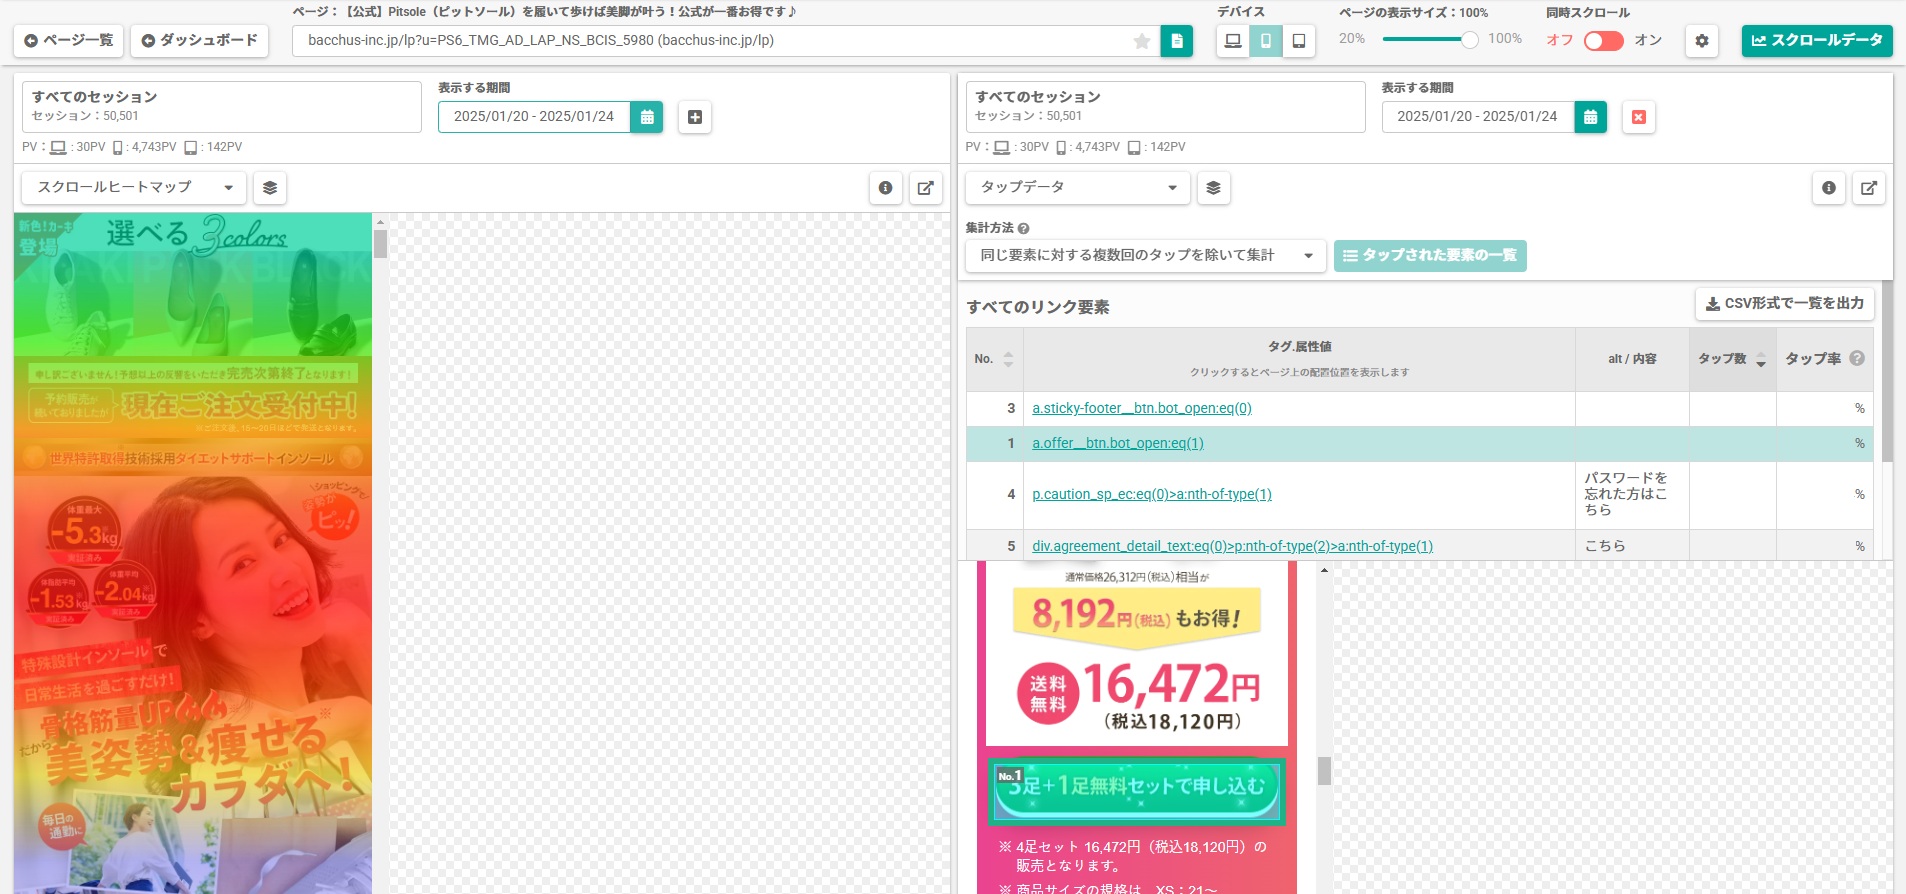Screen dimensions: 1906x894
Task: Go to ページ一覧 page list
Action: 69,41
